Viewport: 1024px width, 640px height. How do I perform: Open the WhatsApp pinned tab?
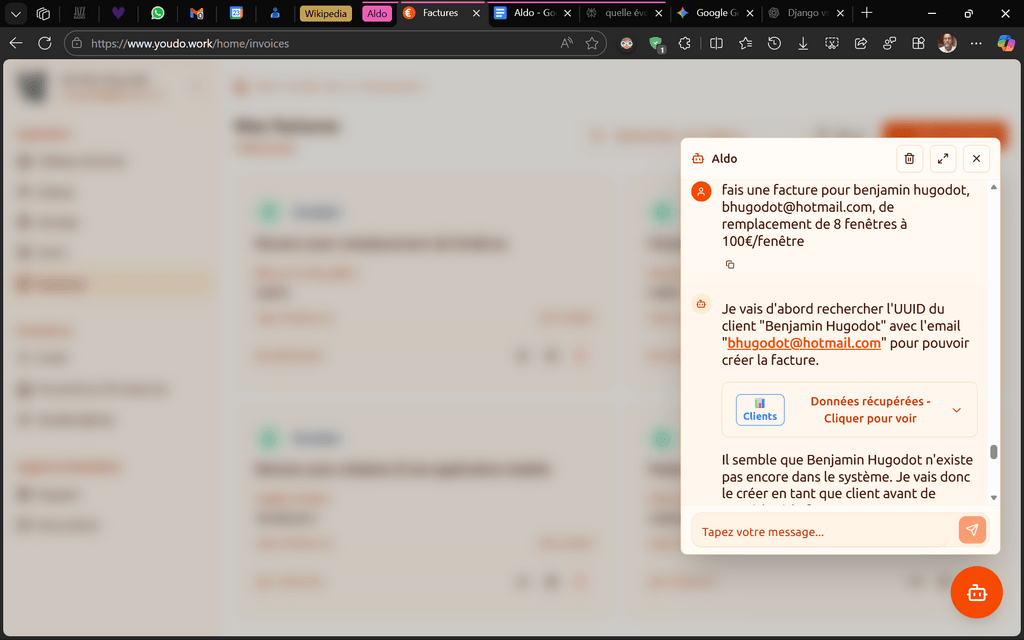157,14
